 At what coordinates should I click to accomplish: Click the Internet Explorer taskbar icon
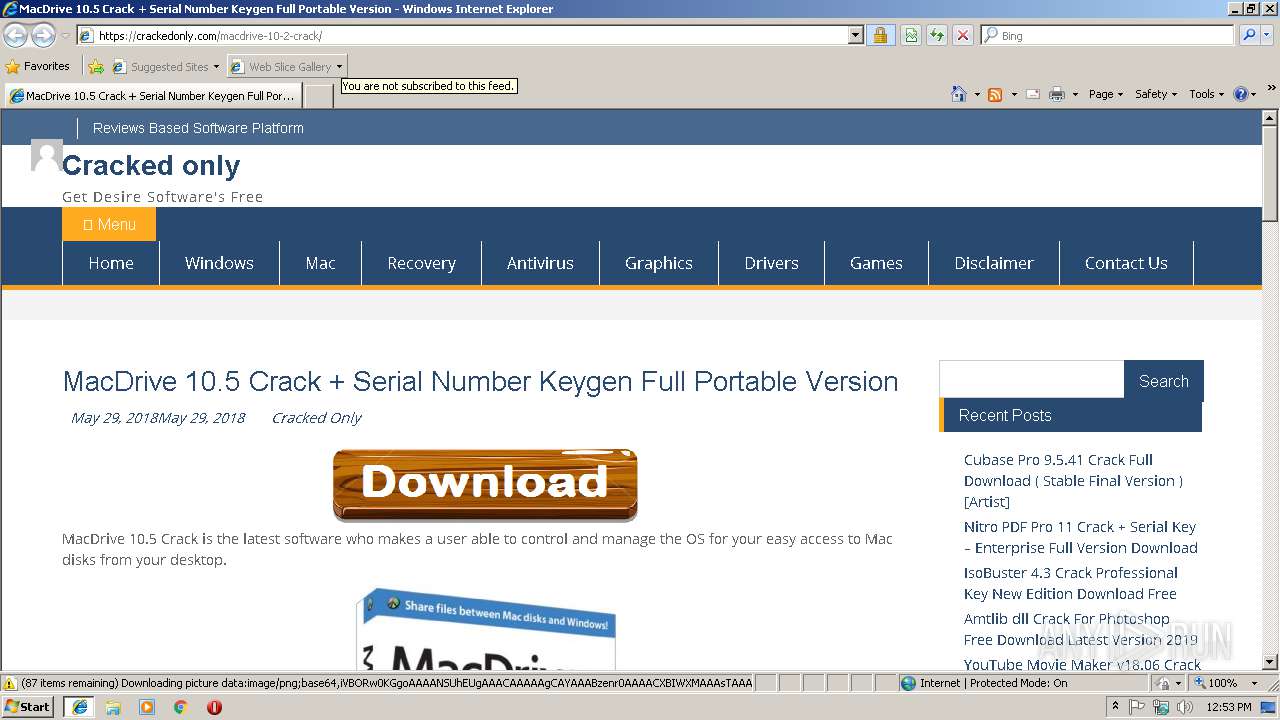coord(79,707)
